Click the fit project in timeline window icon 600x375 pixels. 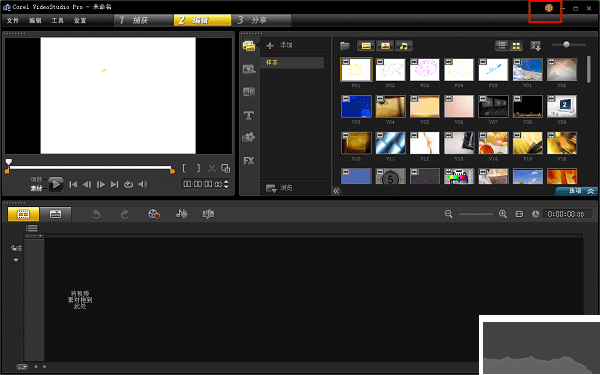[x=519, y=214]
